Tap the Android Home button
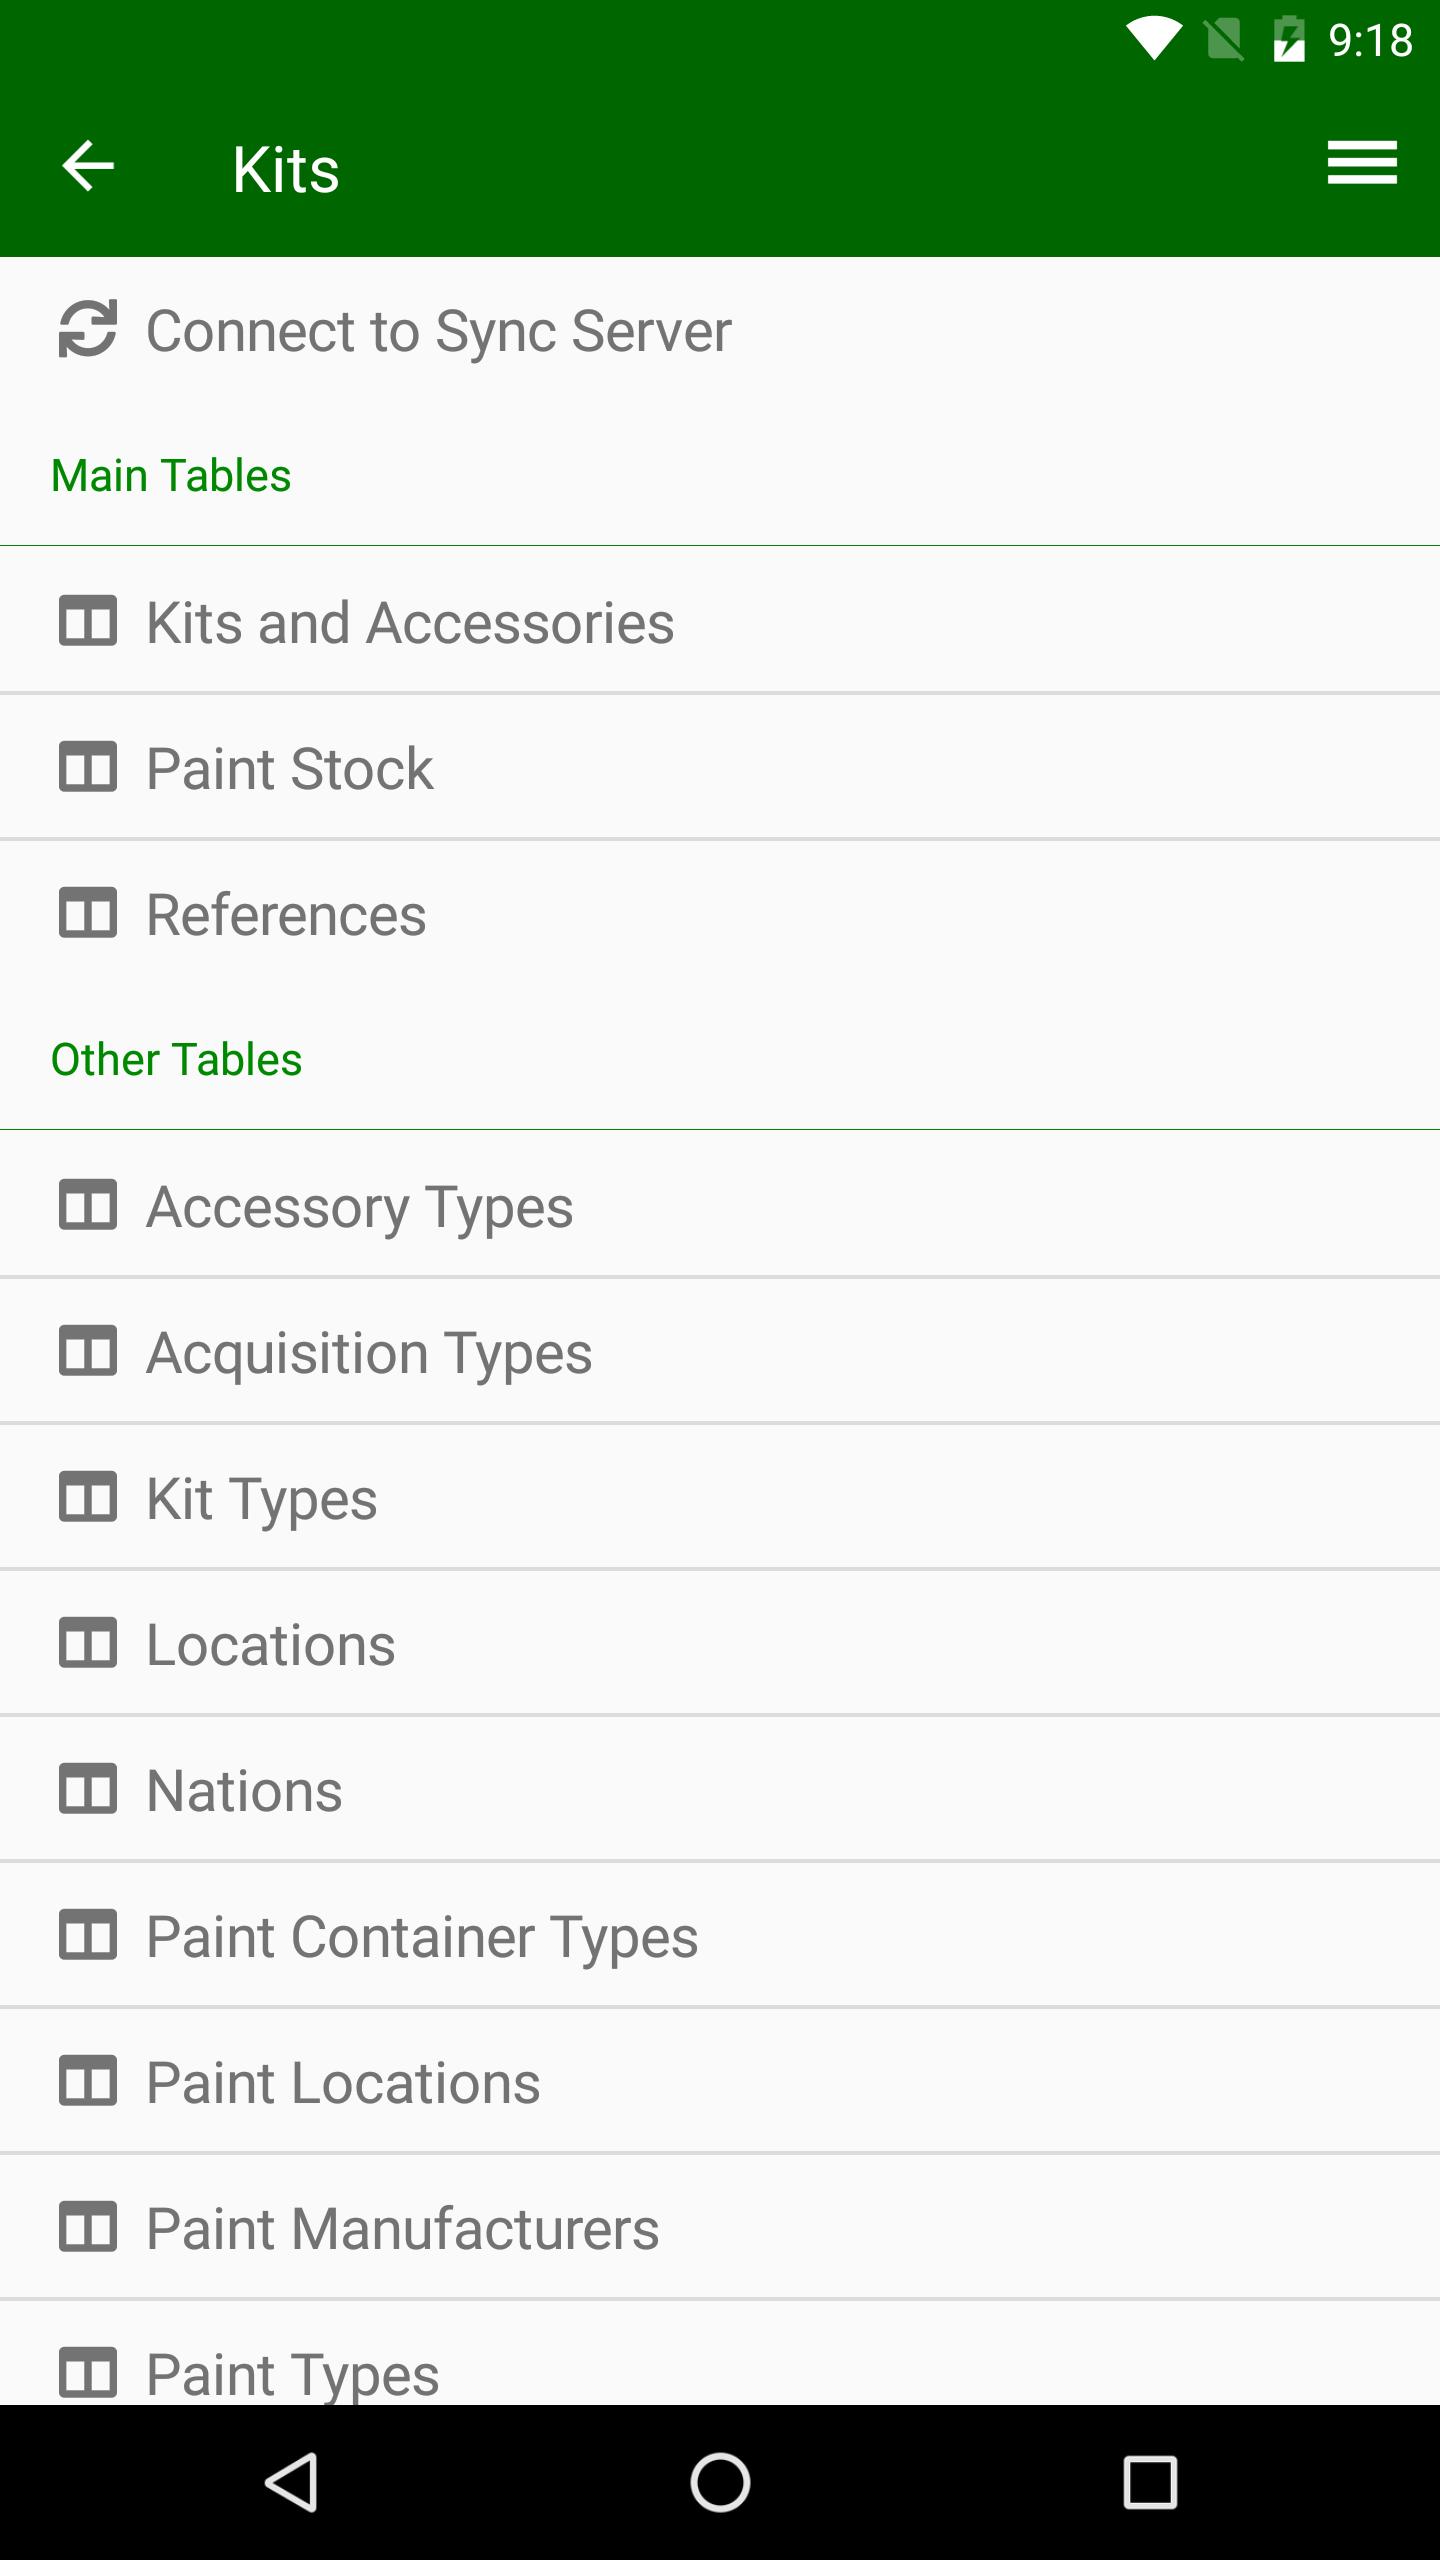 [720, 2482]
